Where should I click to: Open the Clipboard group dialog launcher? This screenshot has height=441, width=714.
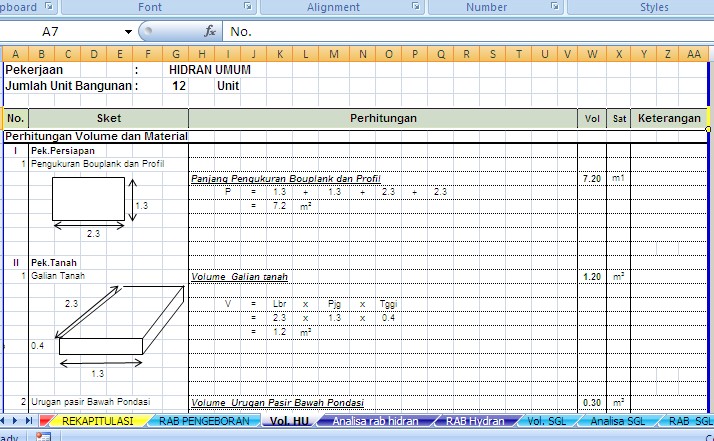tap(49, 6)
